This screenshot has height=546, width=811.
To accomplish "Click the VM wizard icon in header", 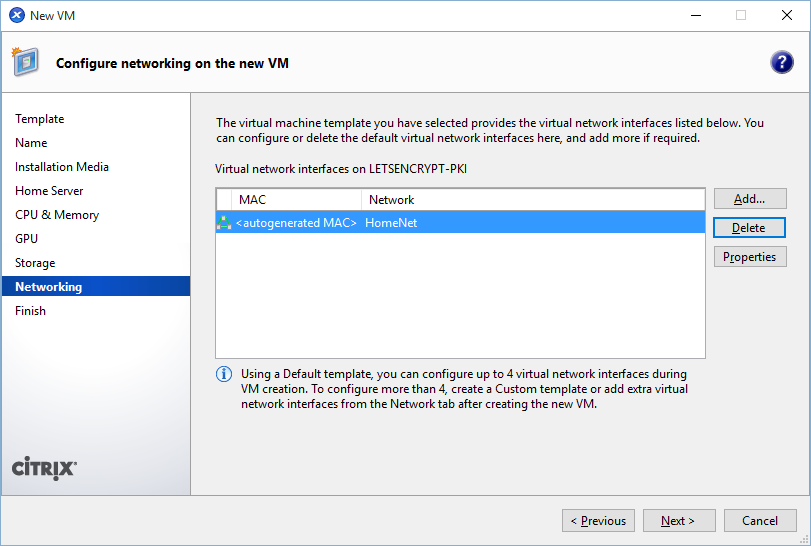I will [25, 62].
